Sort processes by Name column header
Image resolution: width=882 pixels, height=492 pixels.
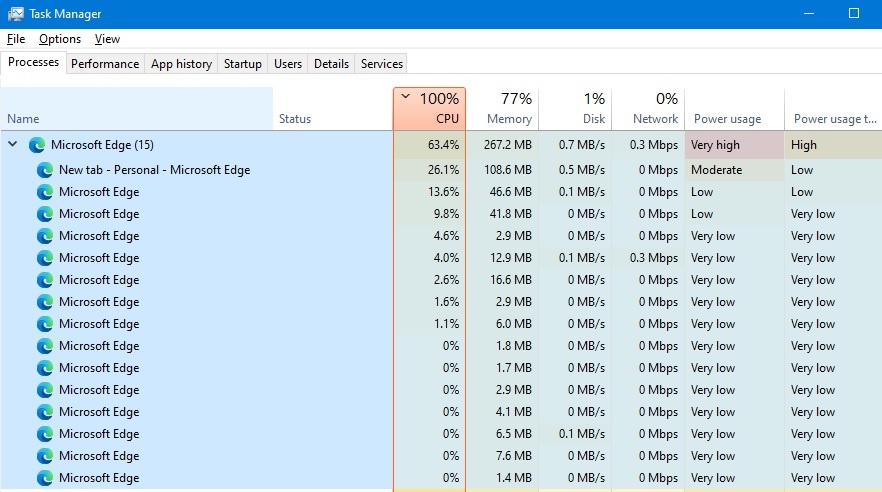point(137,109)
